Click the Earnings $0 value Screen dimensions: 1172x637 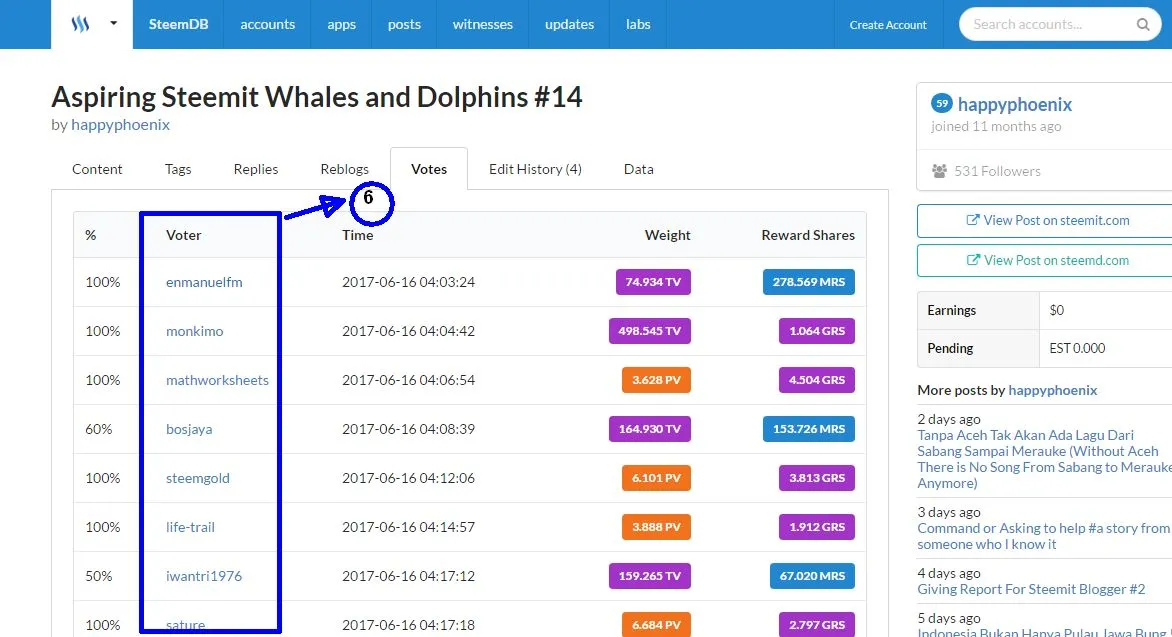click(1056, 310)
